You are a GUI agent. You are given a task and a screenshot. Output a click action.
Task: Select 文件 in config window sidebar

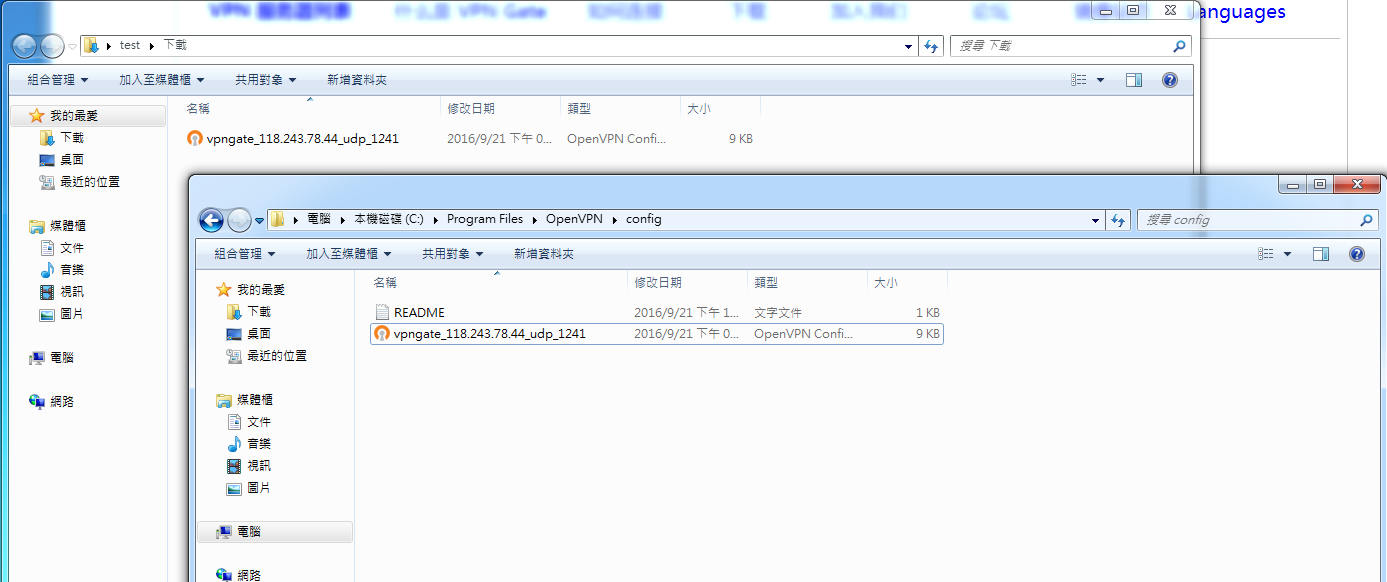coord(250,422)
